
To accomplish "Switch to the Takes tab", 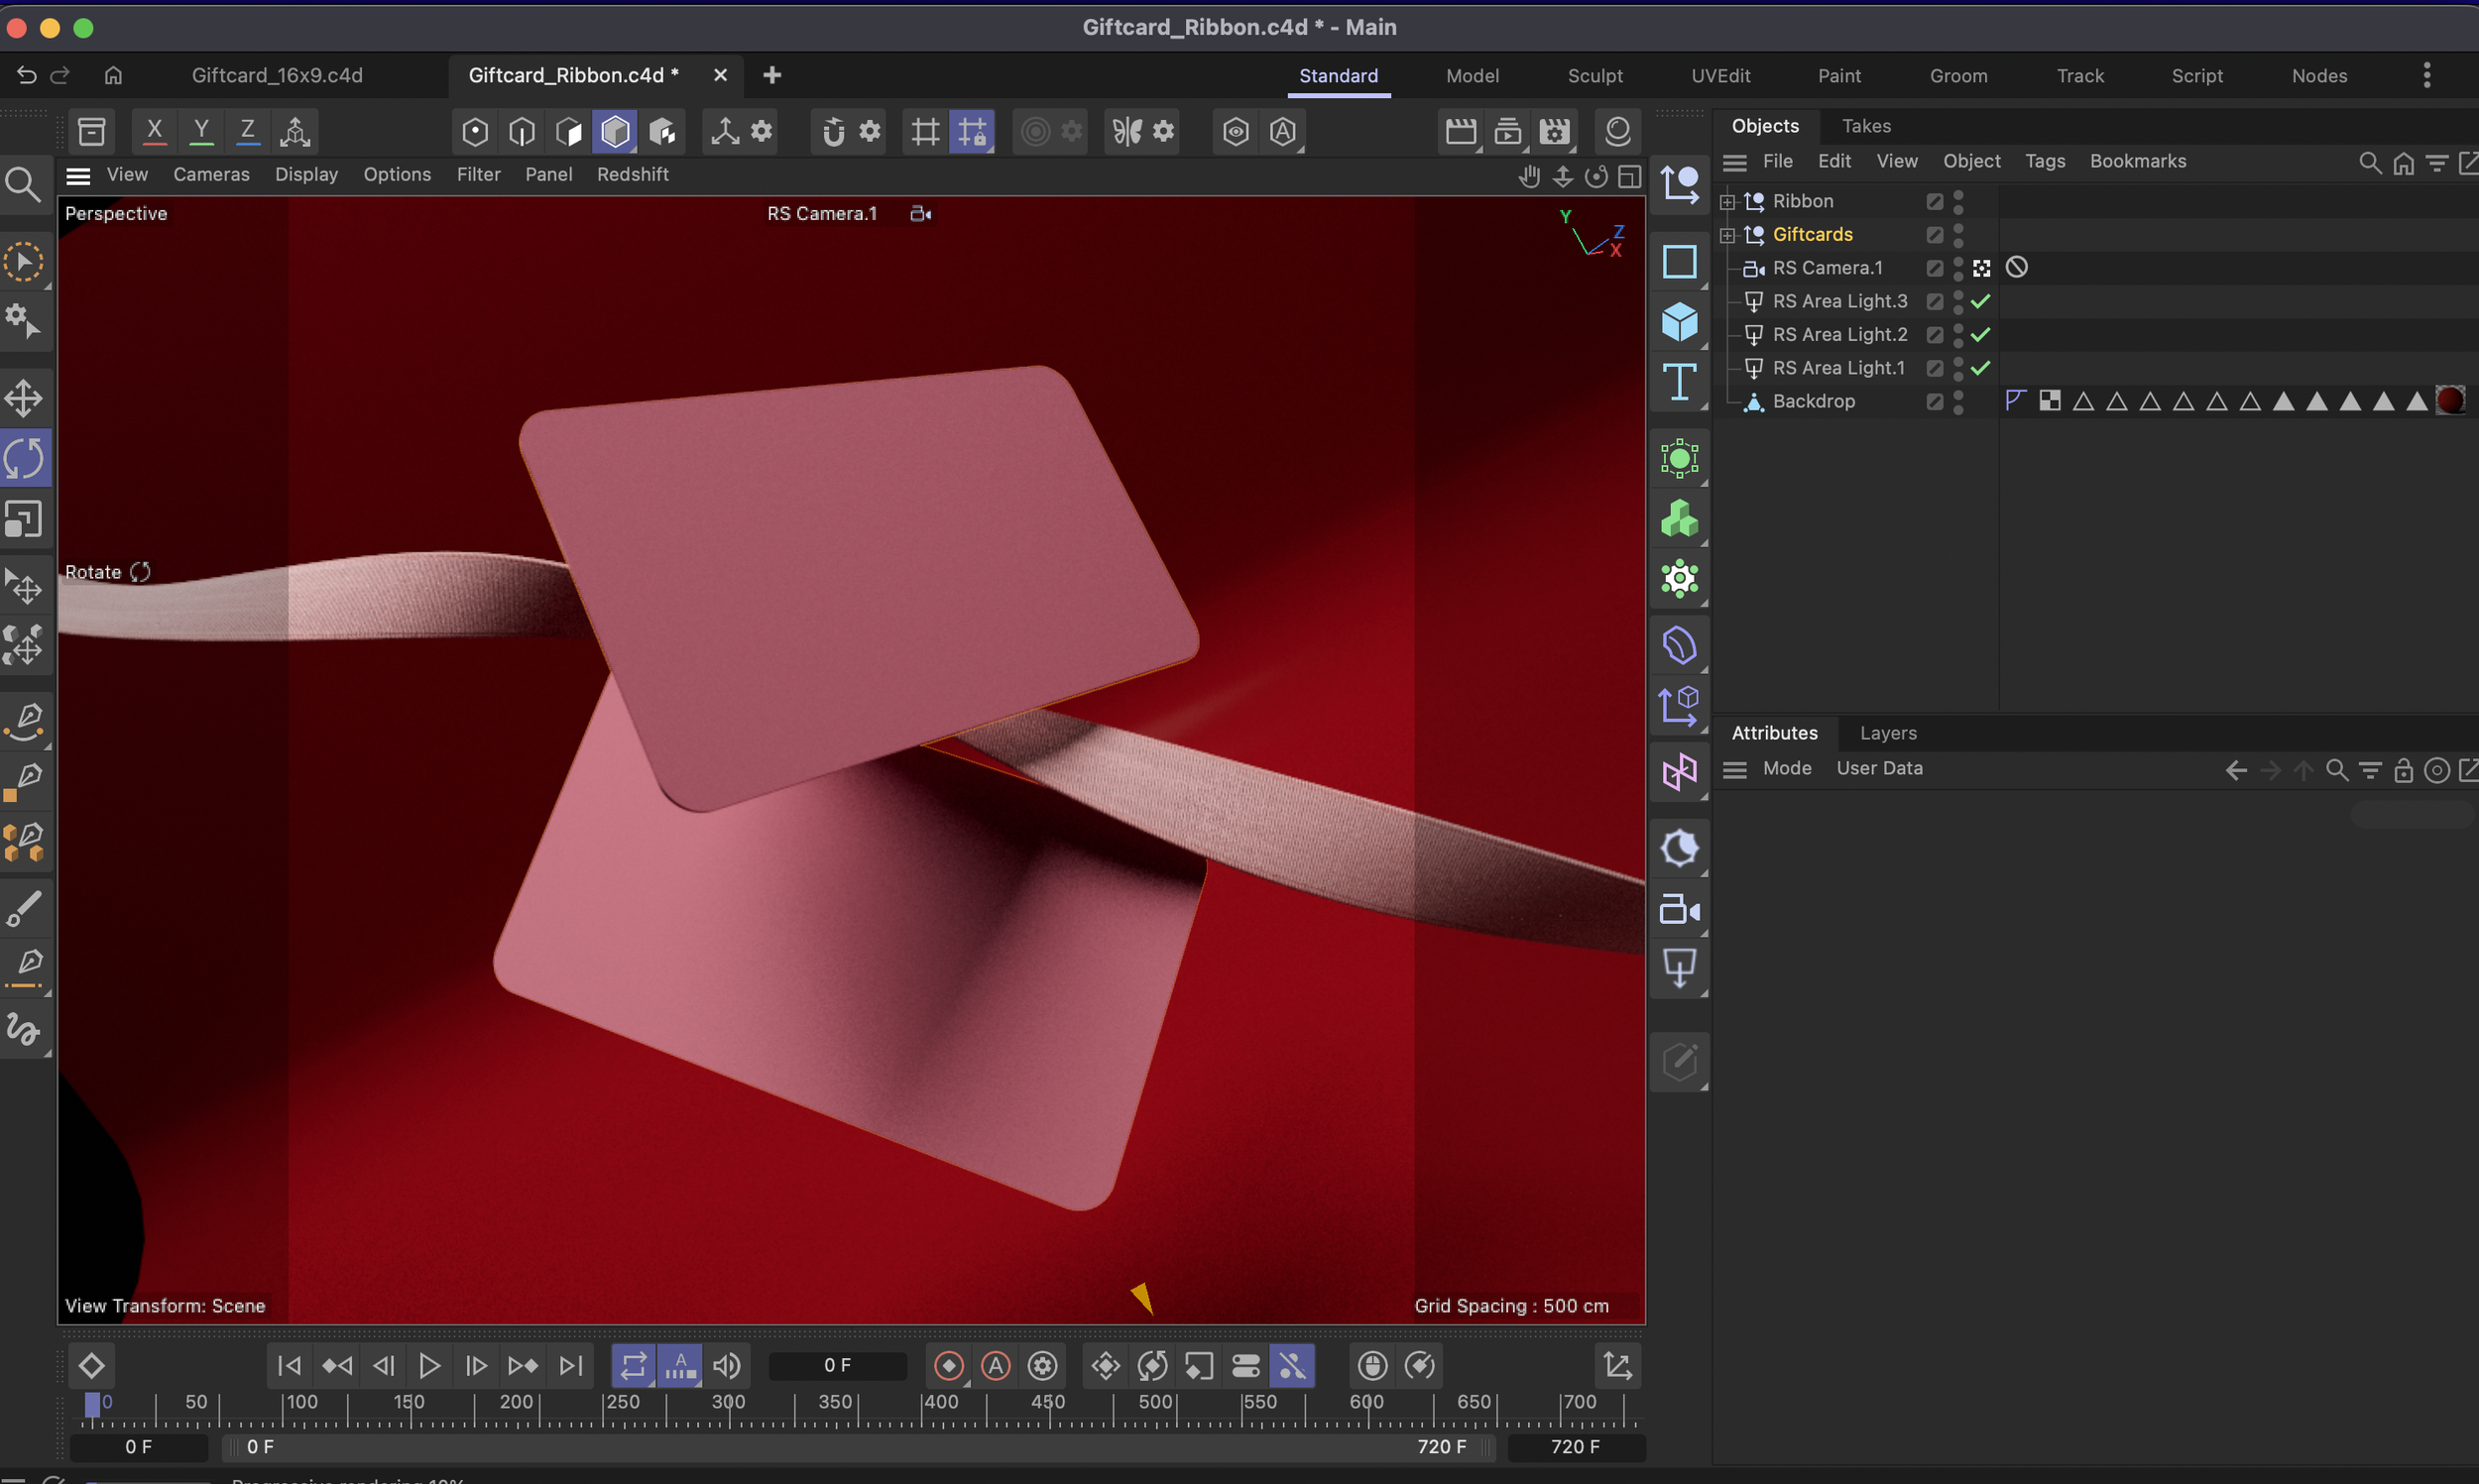I will [1865, 126].
